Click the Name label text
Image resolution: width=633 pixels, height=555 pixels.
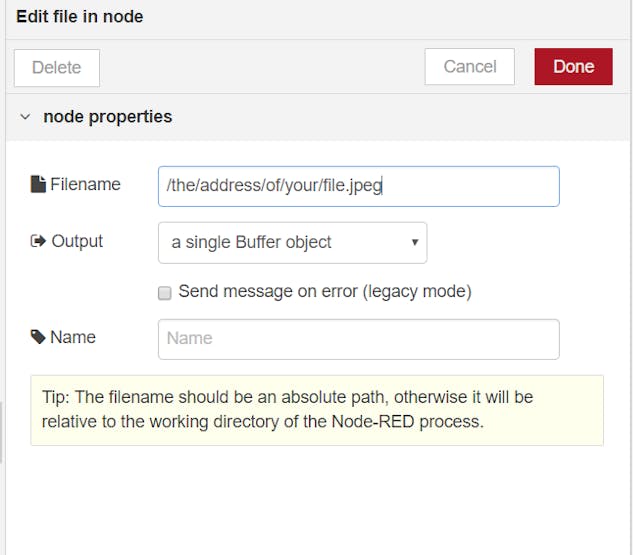pos(73,337)
